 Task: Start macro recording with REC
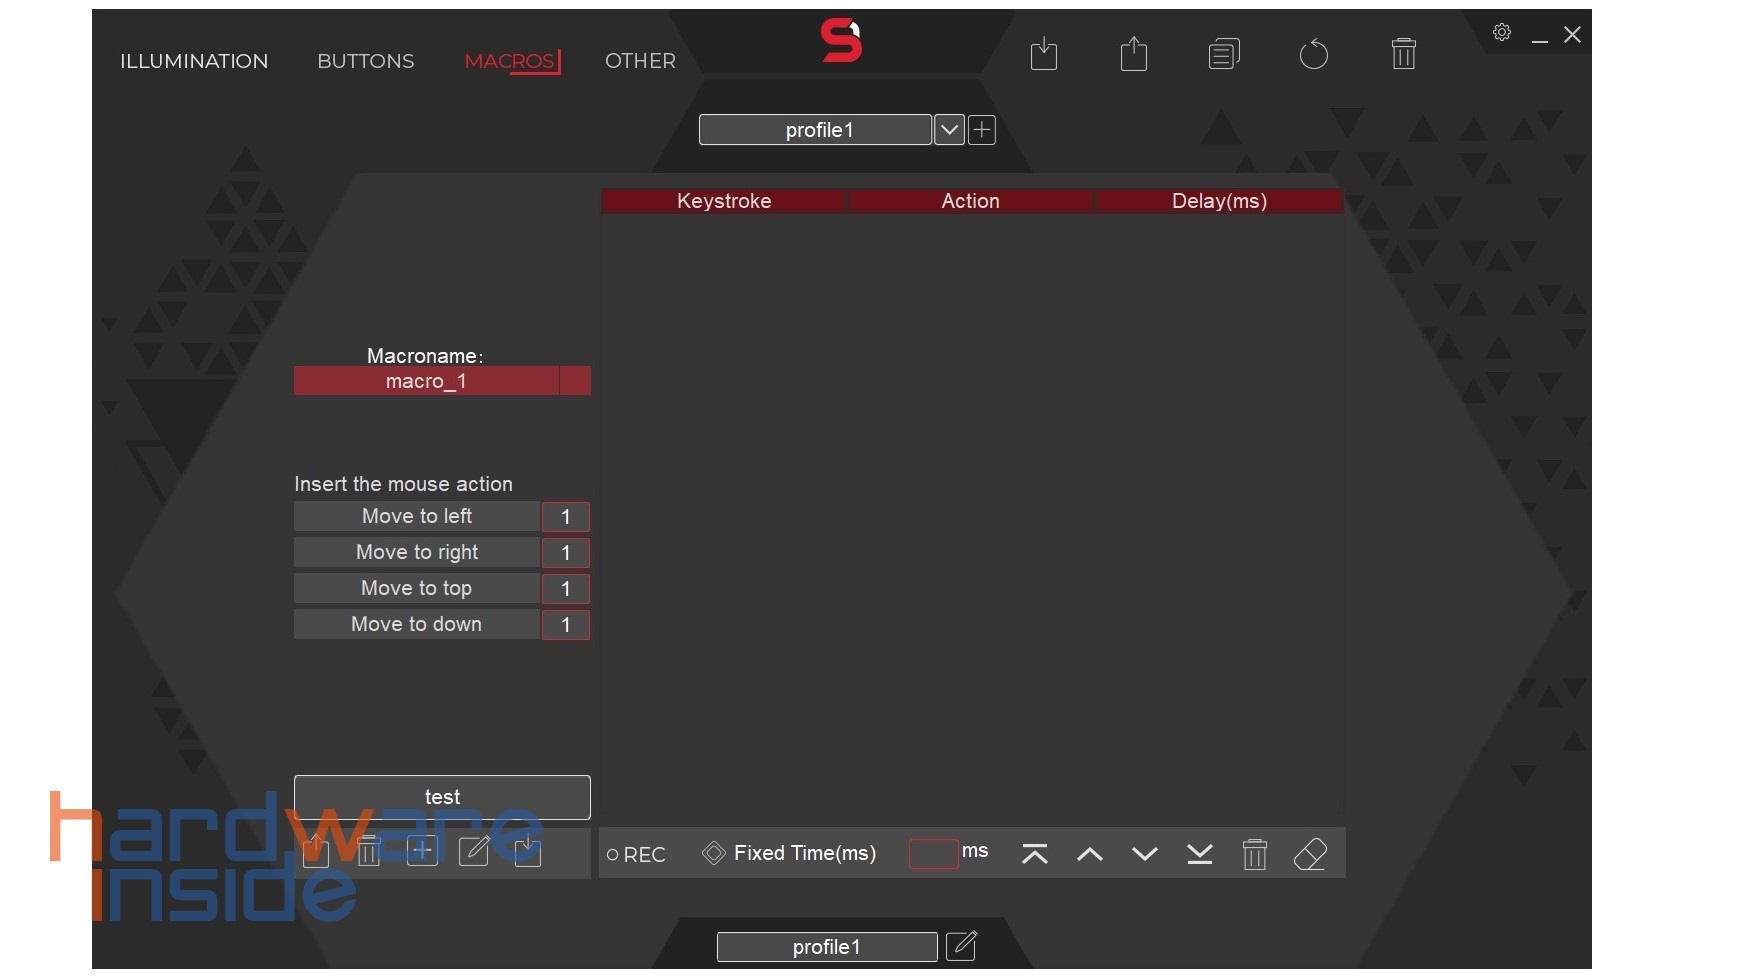click(x=636, y=854)
